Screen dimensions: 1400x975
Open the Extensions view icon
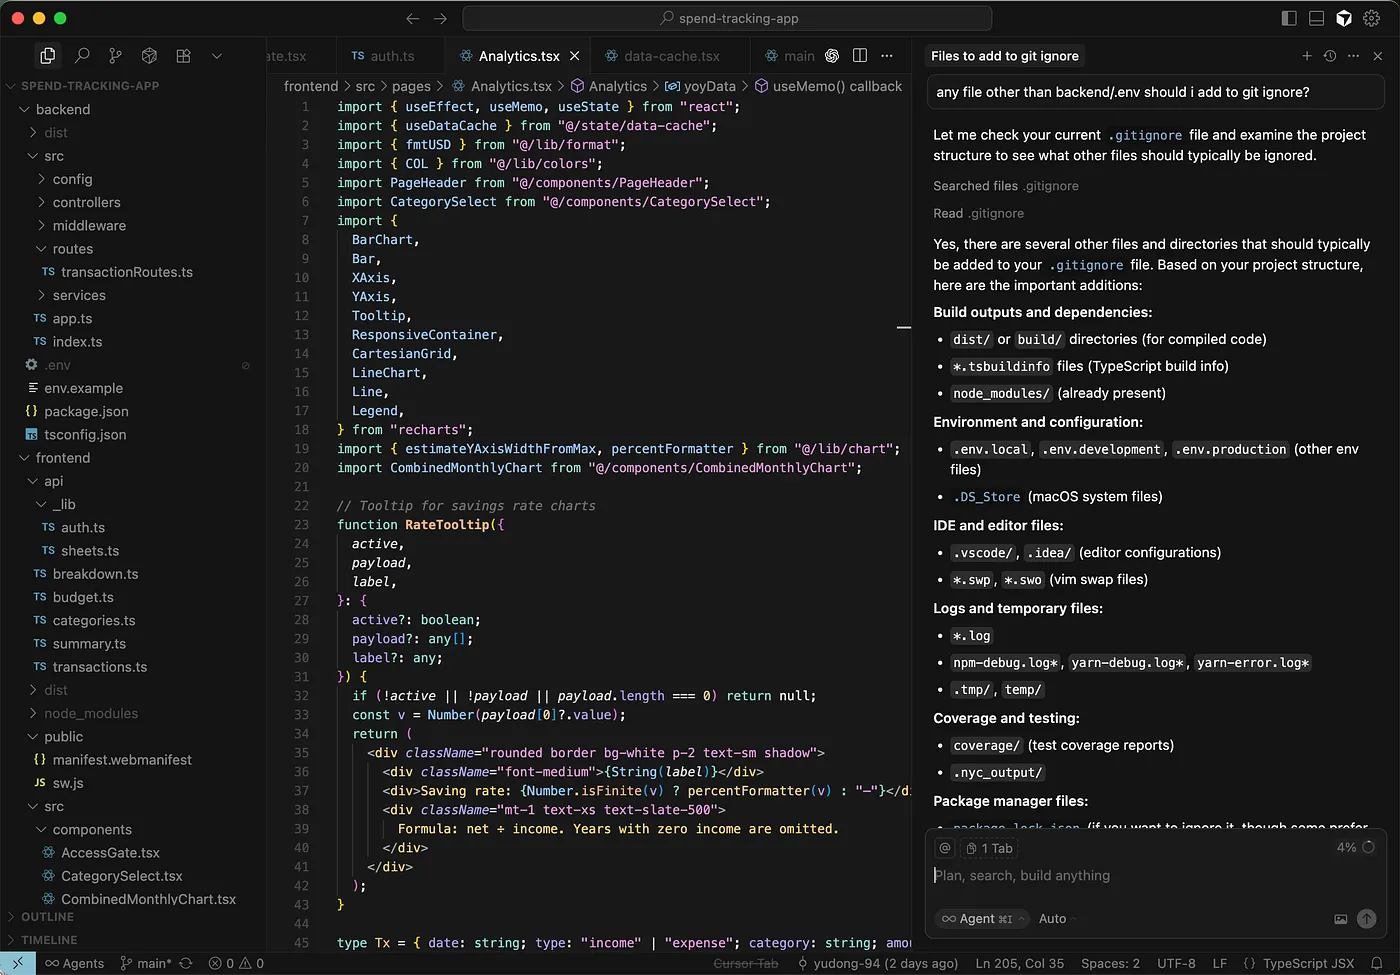click(183, 56)
